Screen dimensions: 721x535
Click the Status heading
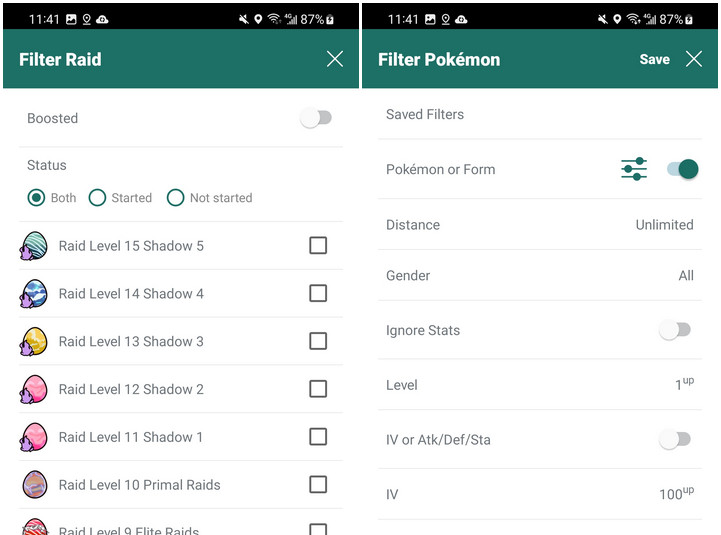[46, 165]
